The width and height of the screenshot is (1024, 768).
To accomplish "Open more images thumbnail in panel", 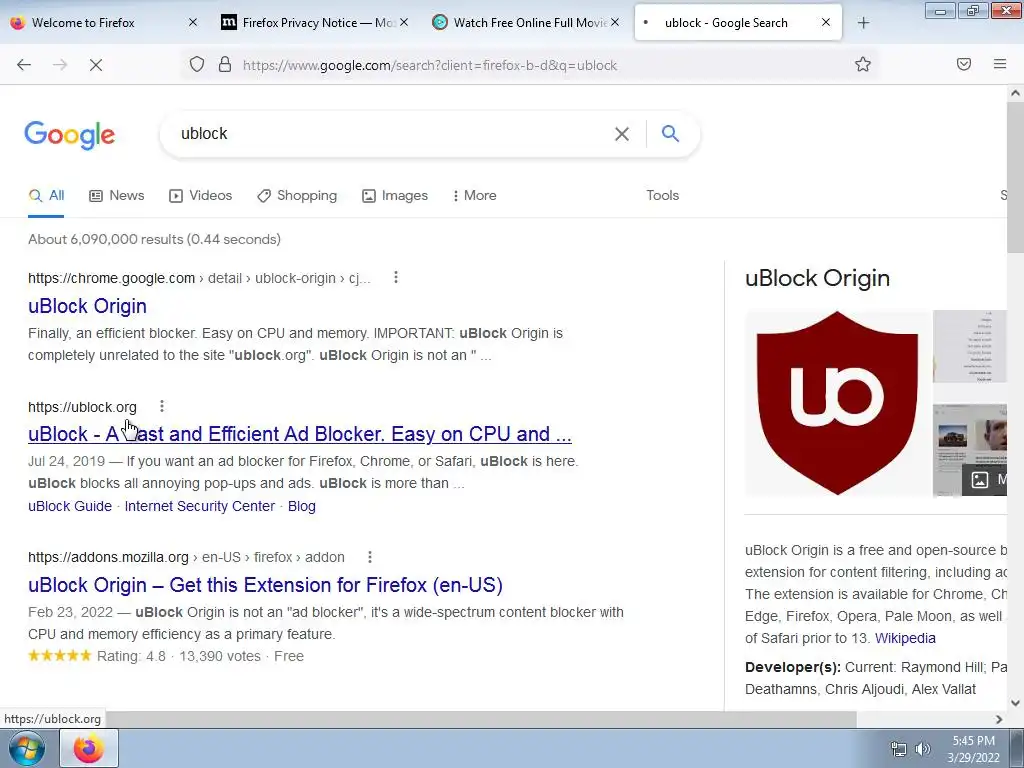I will coord(970,450).
